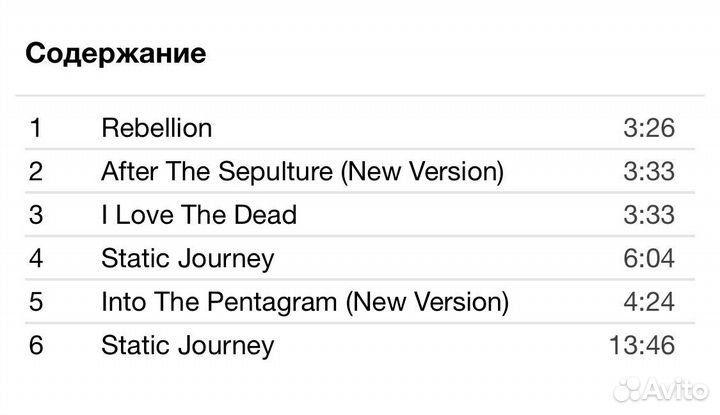Select the I Love The Dead track
This screenshot has width=720, height=415.
point(199,215)
